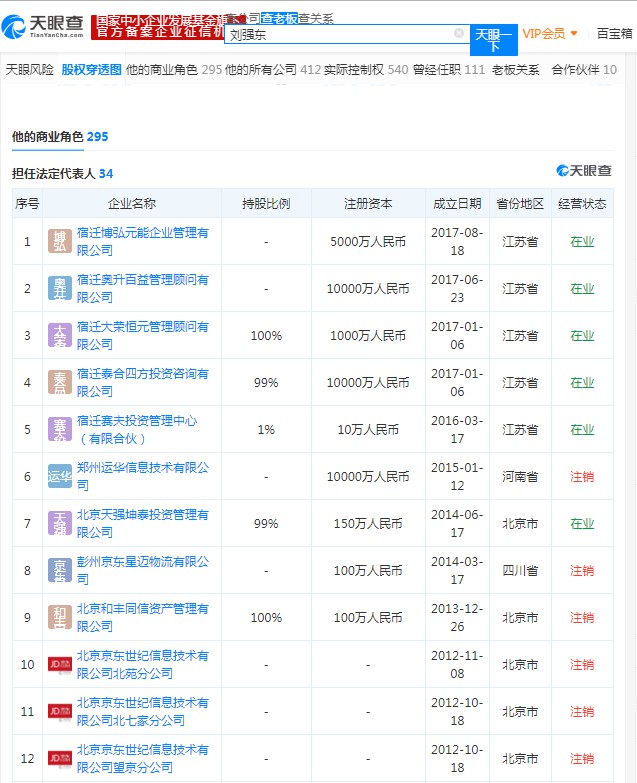Open 宿迁大荣恒元管理顾问有限公司 link
Image resolution: width=637 pixels, height=783 pixels.
[143, 335]
